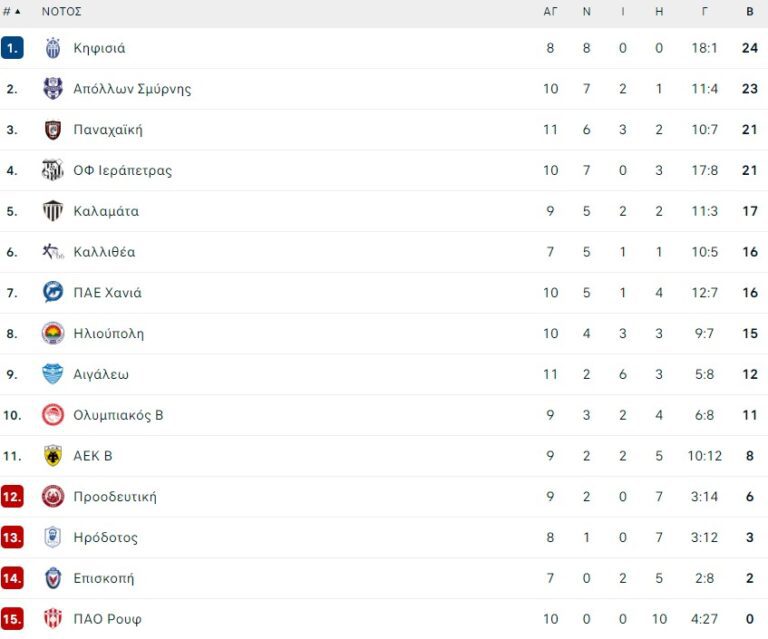This screenshot has height=639, width=768.
Task: Click the ΑΕΚ Β yellow eagle logo
Action: pos(53,456)
